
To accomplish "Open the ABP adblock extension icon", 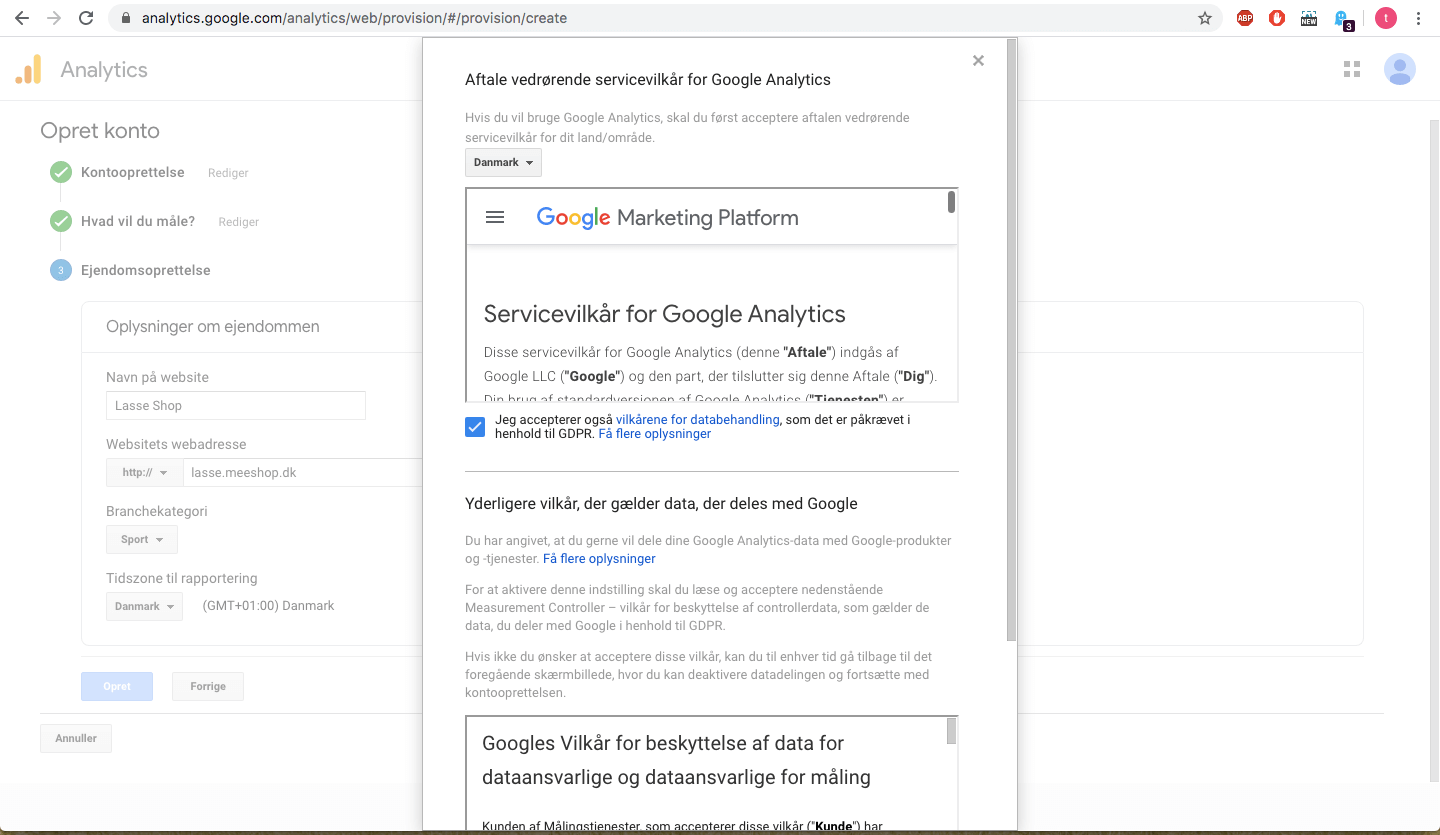I will [1245, 18].
